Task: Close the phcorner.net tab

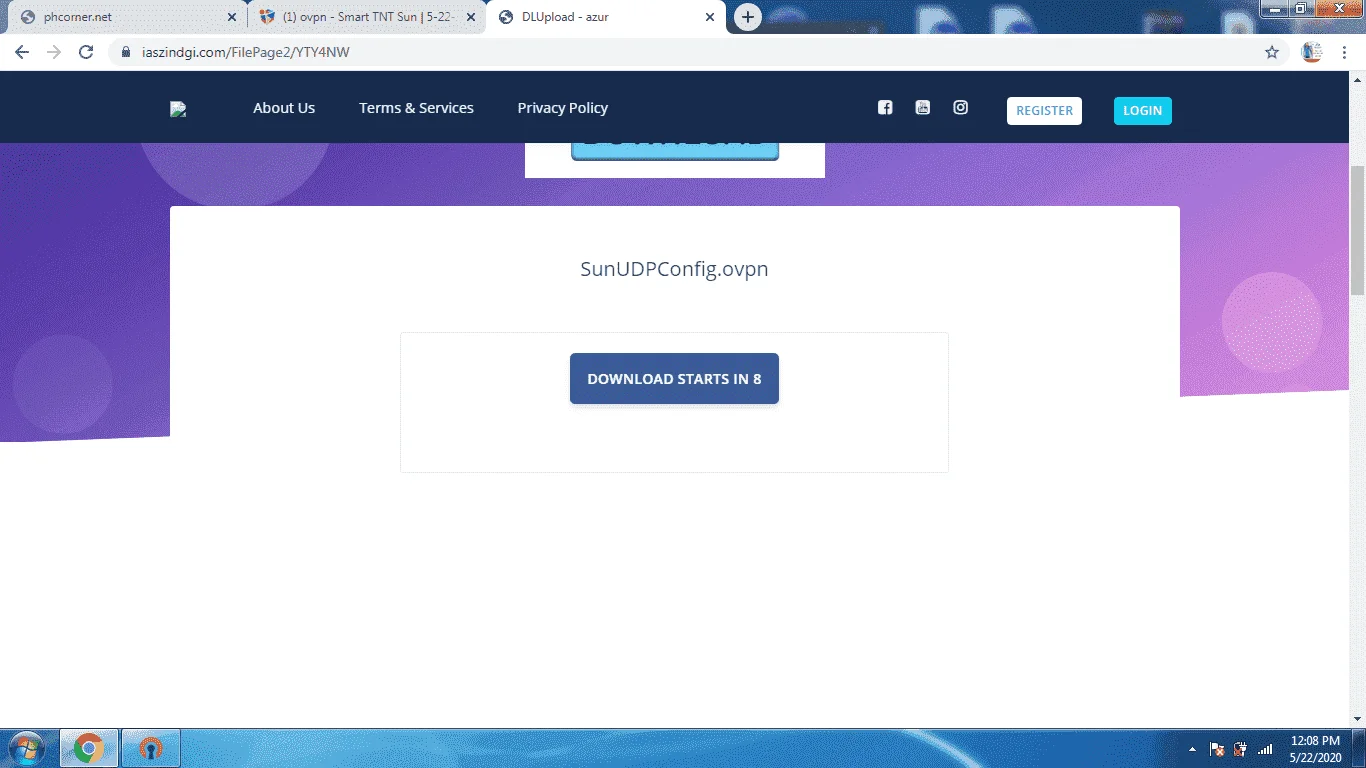Action: (x=232, y=17)
